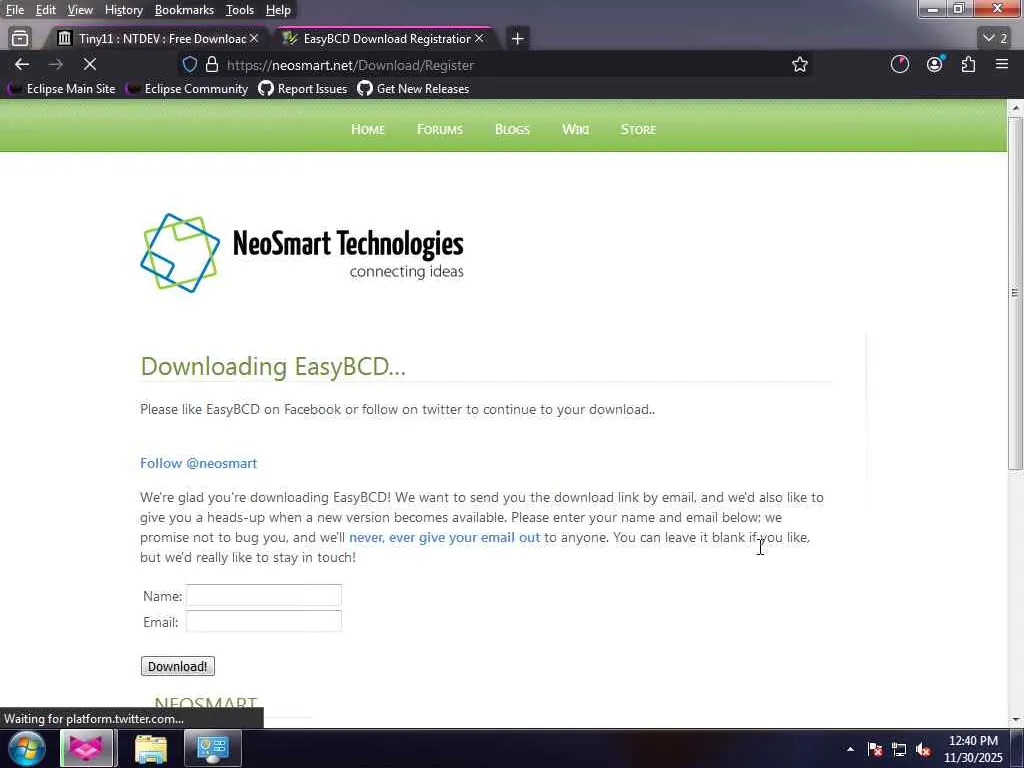Click the pink circular toolbar icon
Viewport: 1024px width, 768px height.
pos(900,64)
